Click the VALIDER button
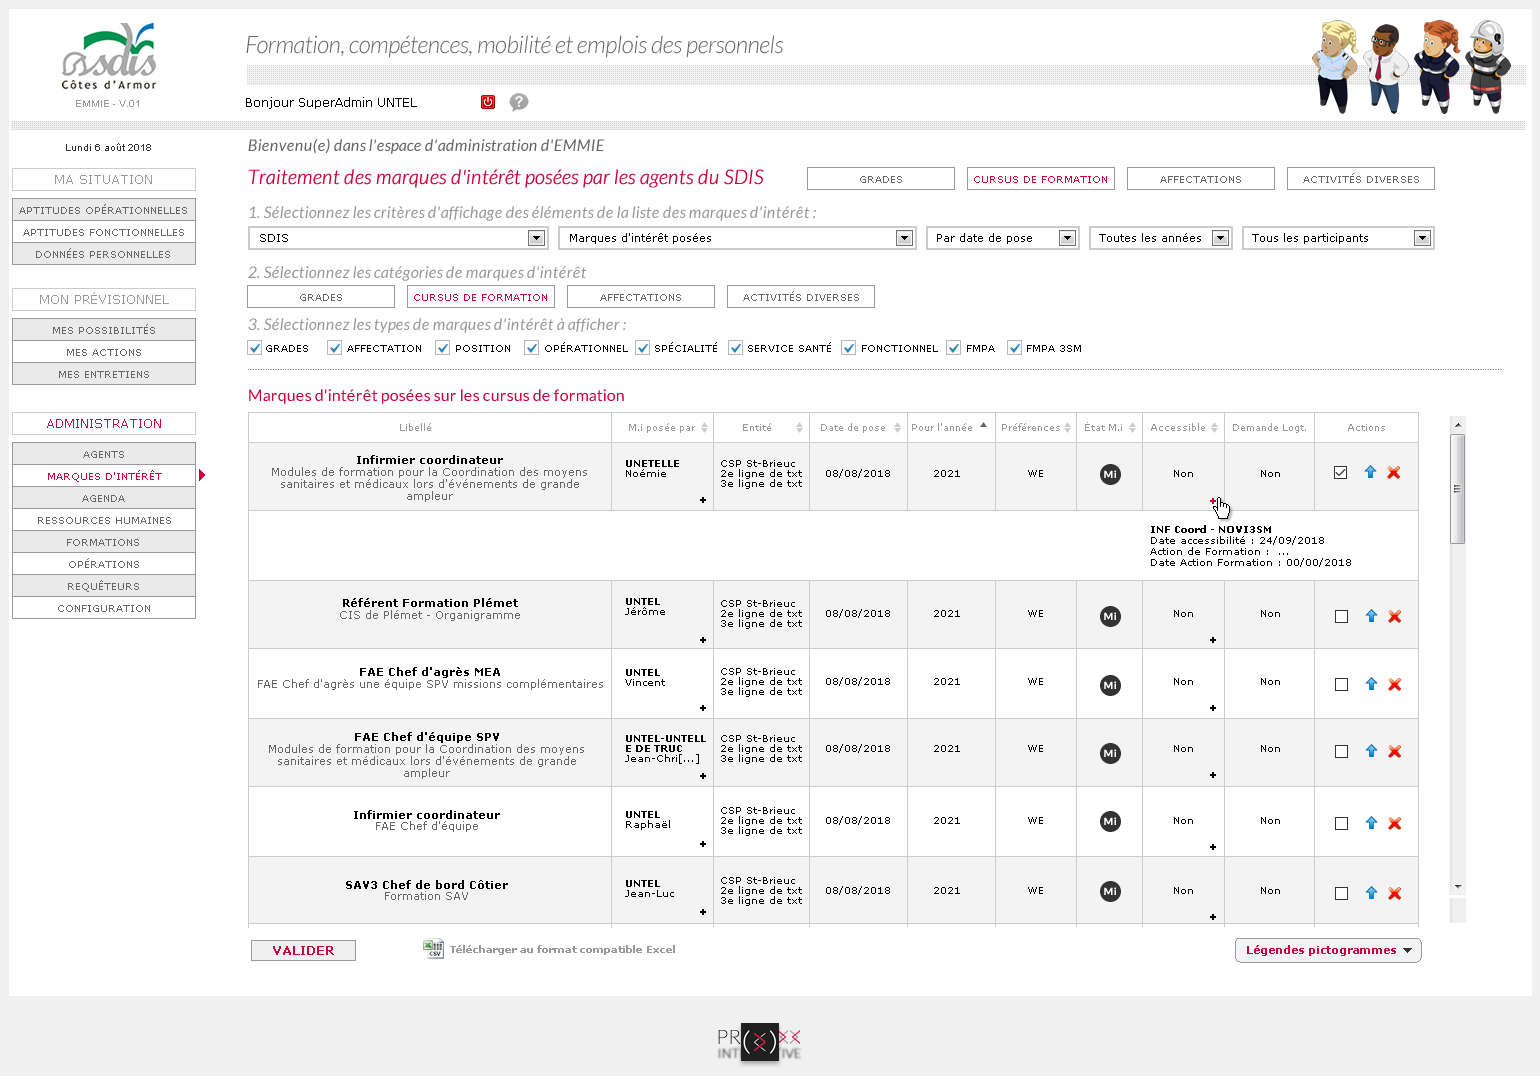The height and width of the screenshot is (1076, 1540). 303,950
